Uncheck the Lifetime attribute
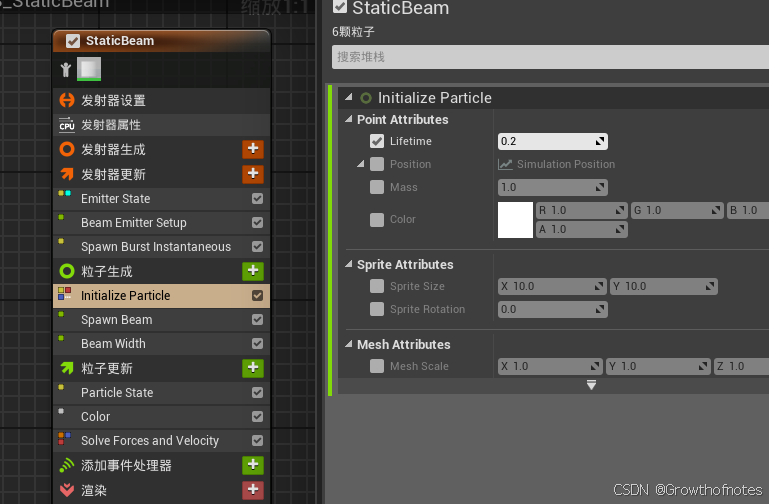 (x=377, y=141)
